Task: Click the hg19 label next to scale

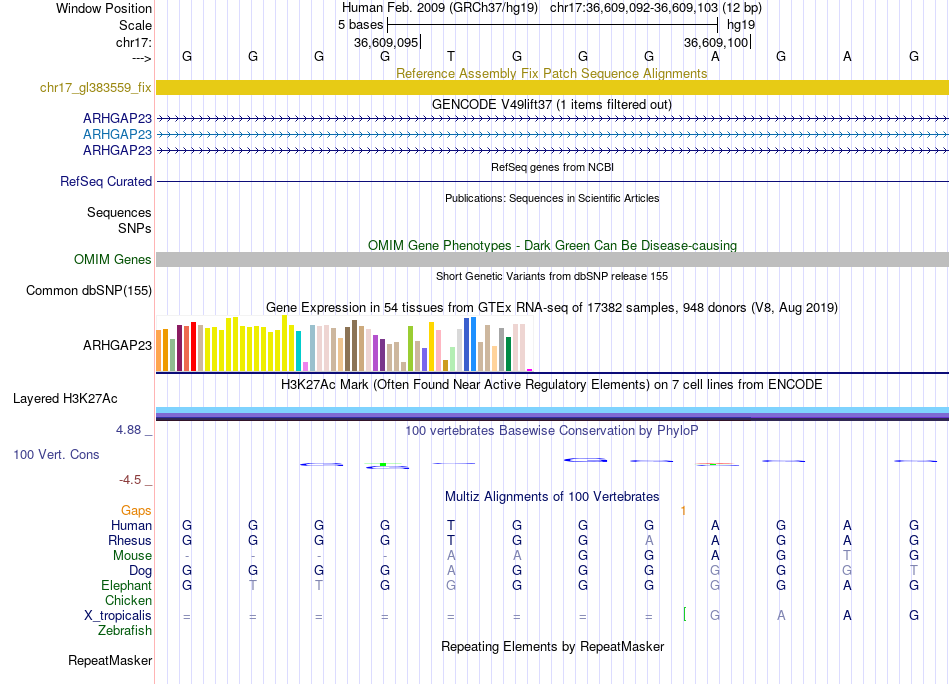Action: point(740,25)
